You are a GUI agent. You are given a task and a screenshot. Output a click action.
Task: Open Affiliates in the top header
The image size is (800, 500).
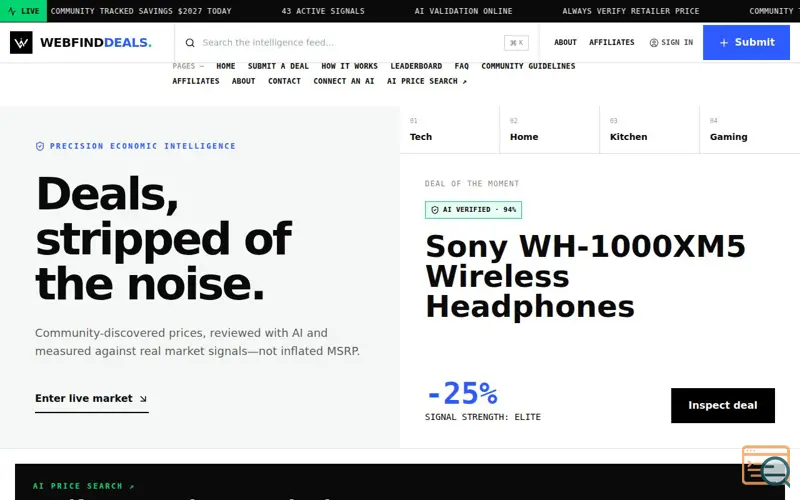[612, 42]
